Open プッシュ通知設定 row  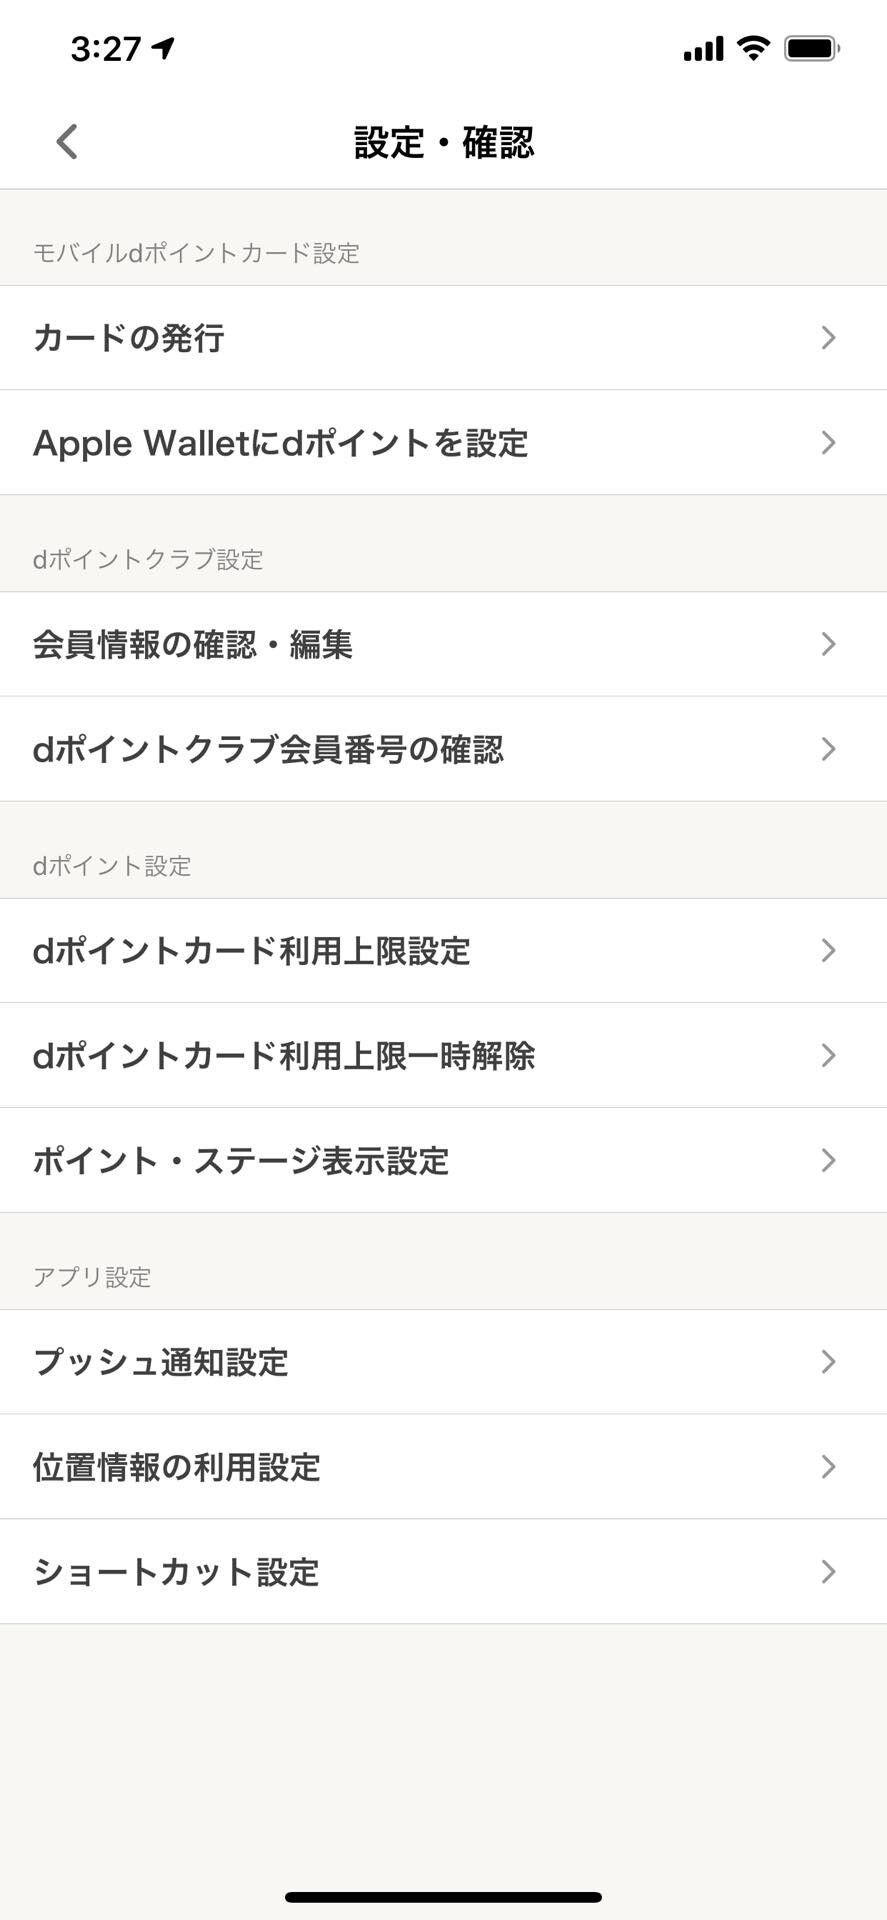coord(443,1362)
